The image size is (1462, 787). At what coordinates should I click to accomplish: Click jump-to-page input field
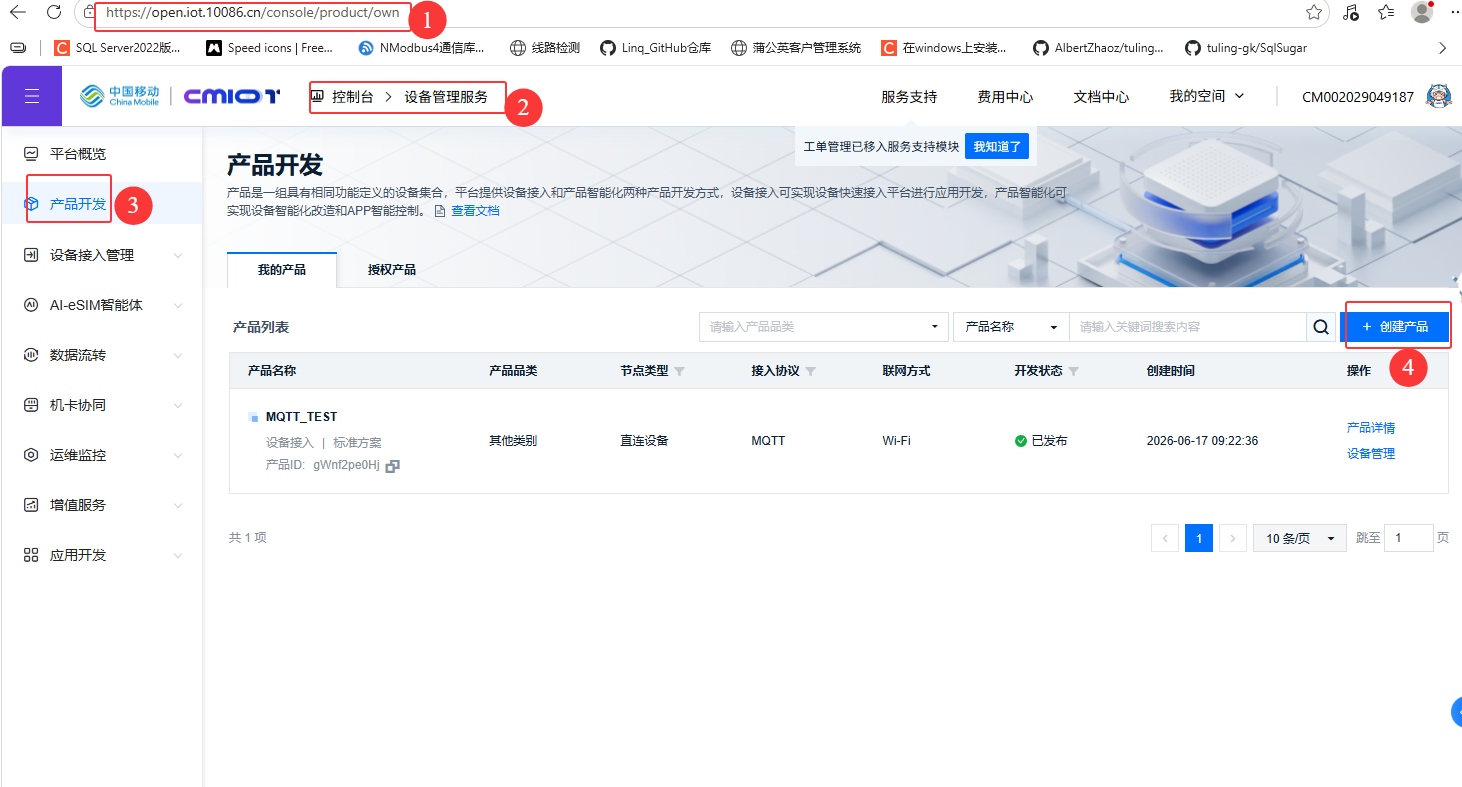[x=1409, y=538]
